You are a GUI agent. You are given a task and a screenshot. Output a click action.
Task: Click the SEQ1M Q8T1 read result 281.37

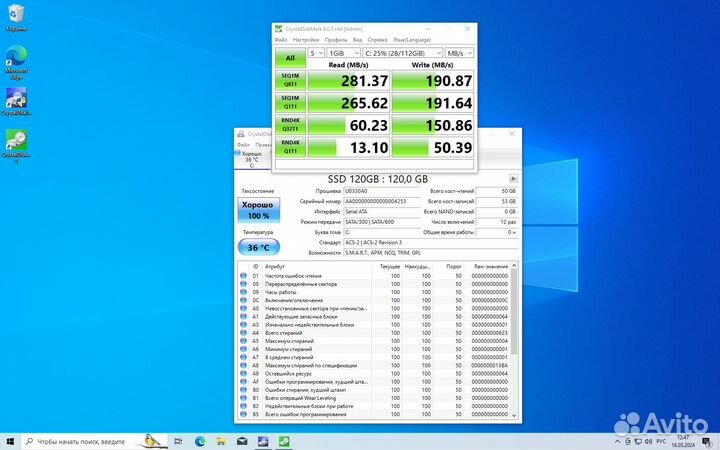click(x=349, y=80)
